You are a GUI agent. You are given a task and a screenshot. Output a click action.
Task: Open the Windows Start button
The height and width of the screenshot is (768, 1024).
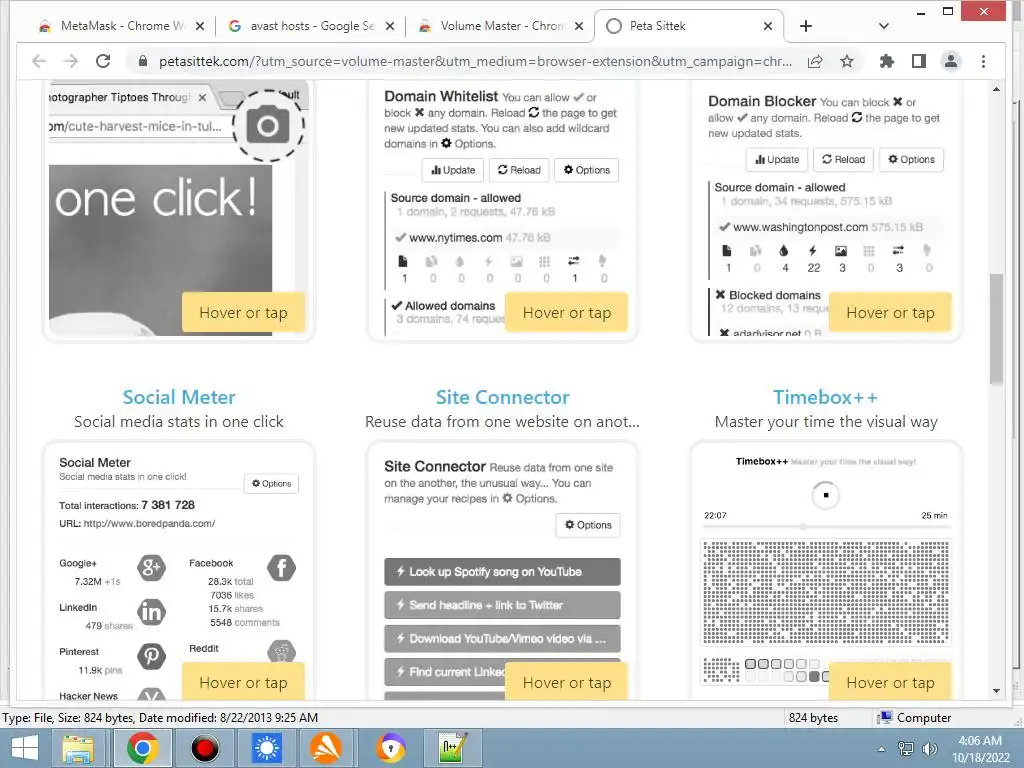tap(25, 748)
